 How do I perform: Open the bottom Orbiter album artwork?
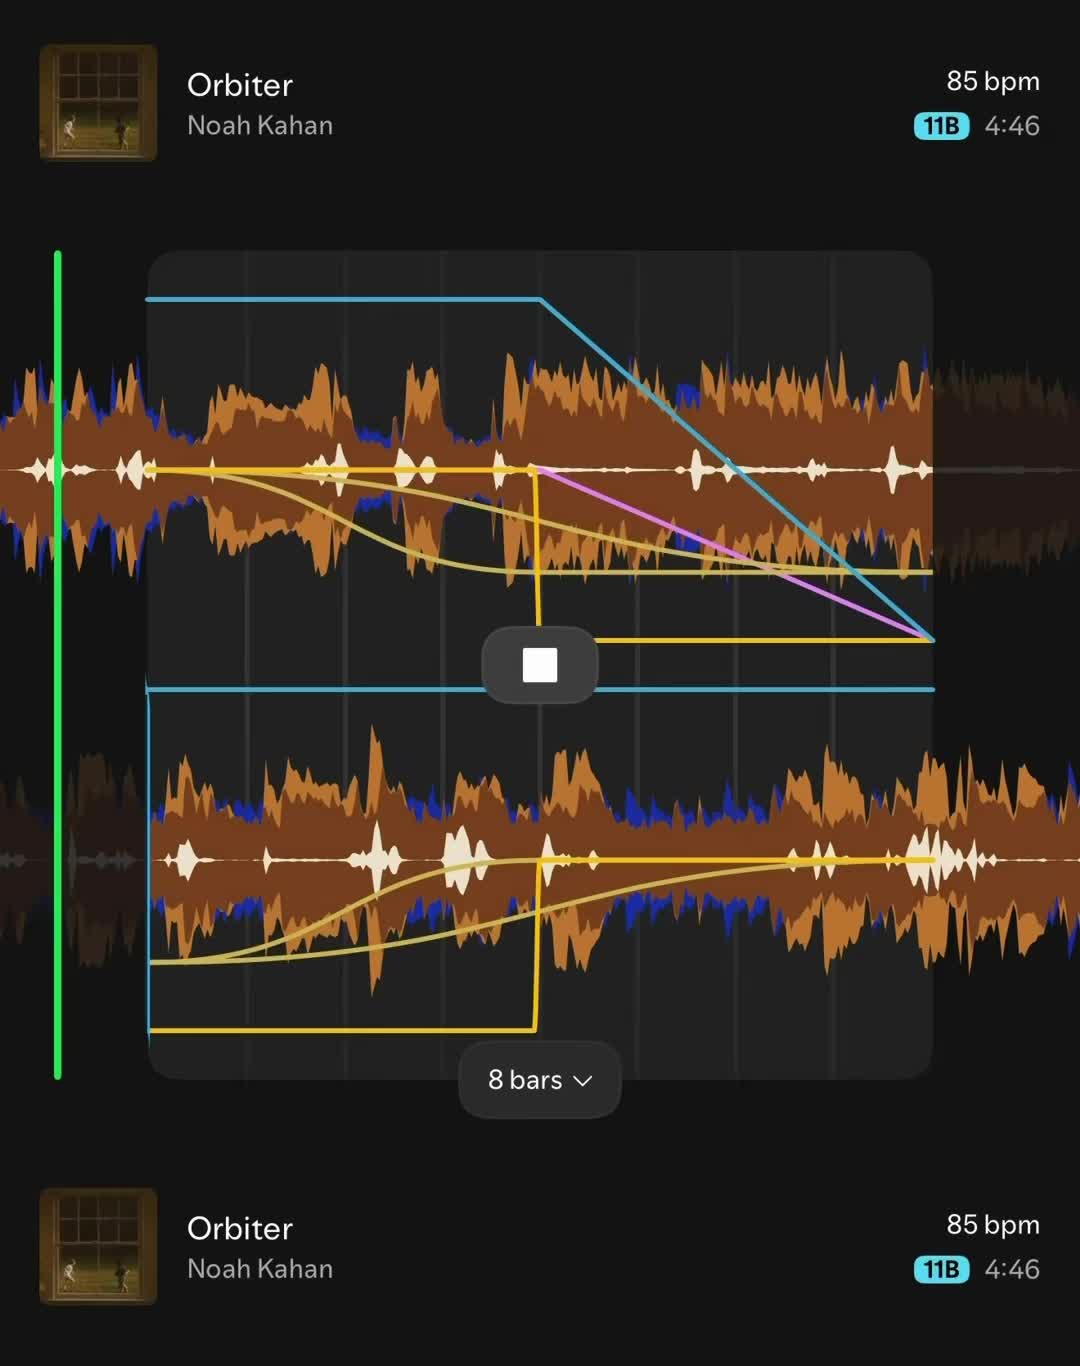[98, 1246]
